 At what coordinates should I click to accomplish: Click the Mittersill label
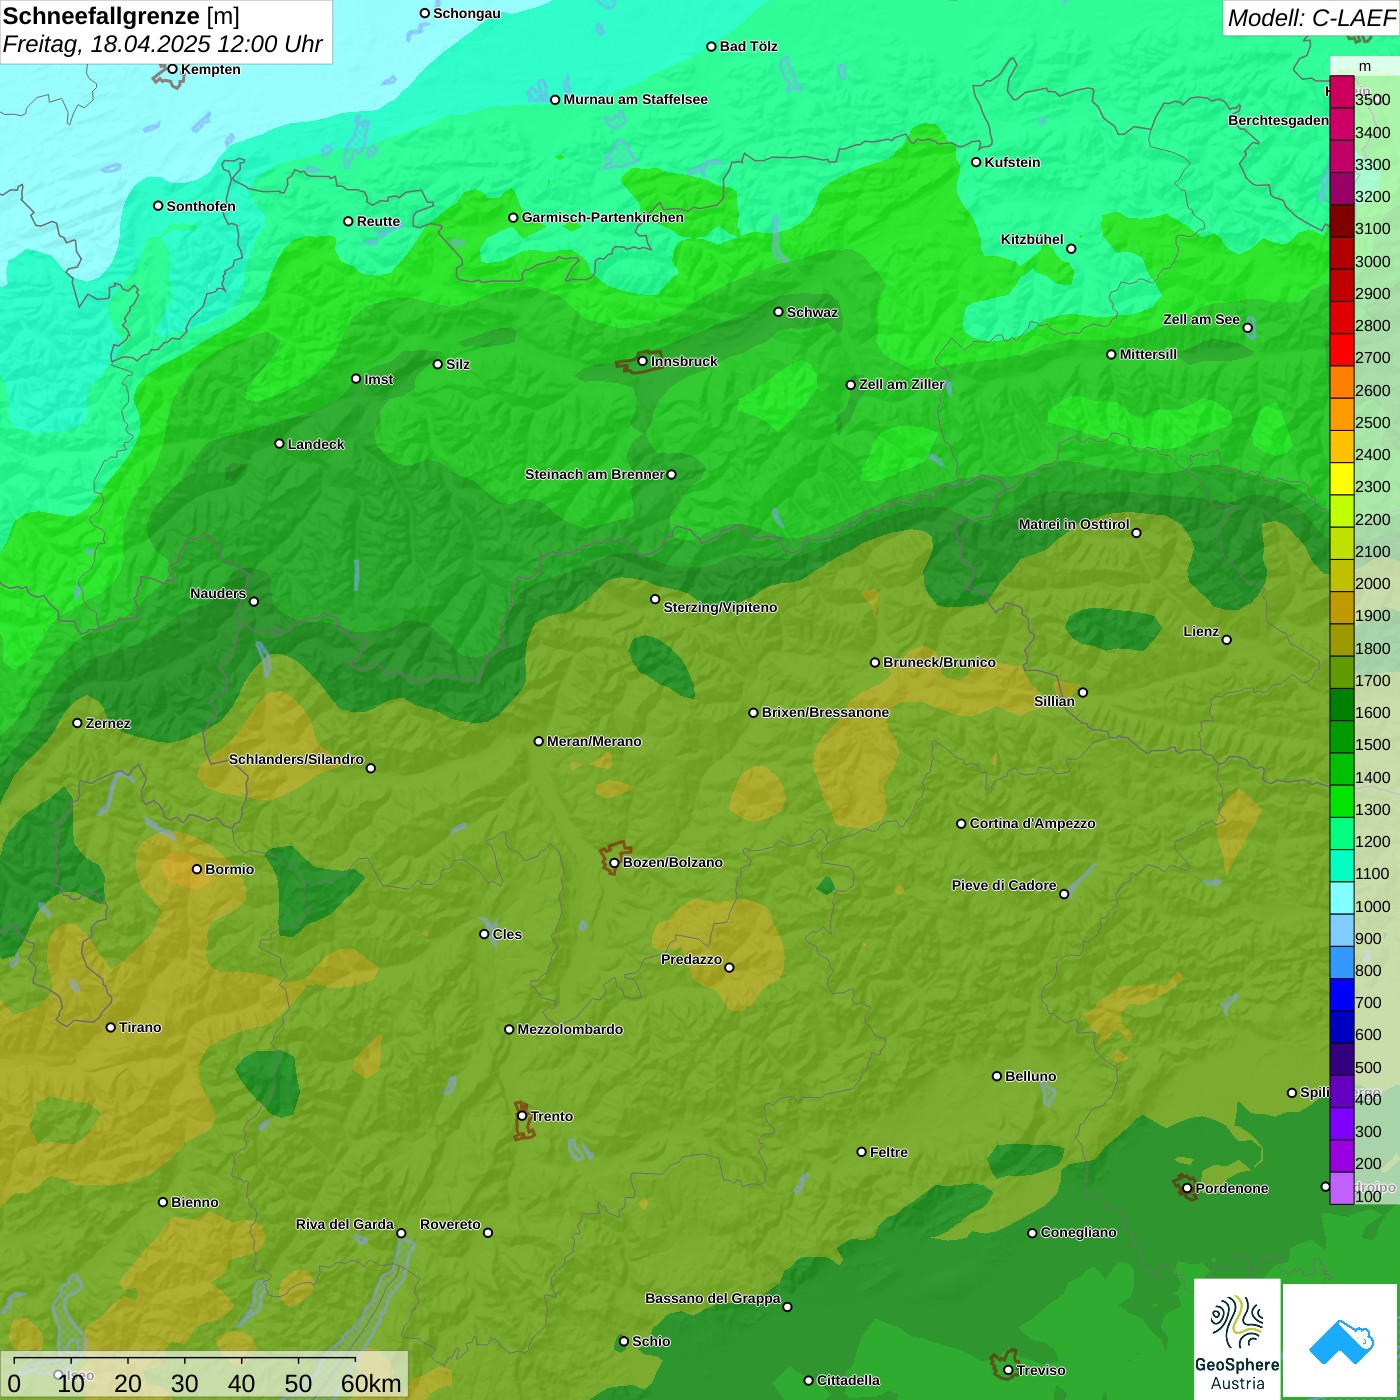1149,354
